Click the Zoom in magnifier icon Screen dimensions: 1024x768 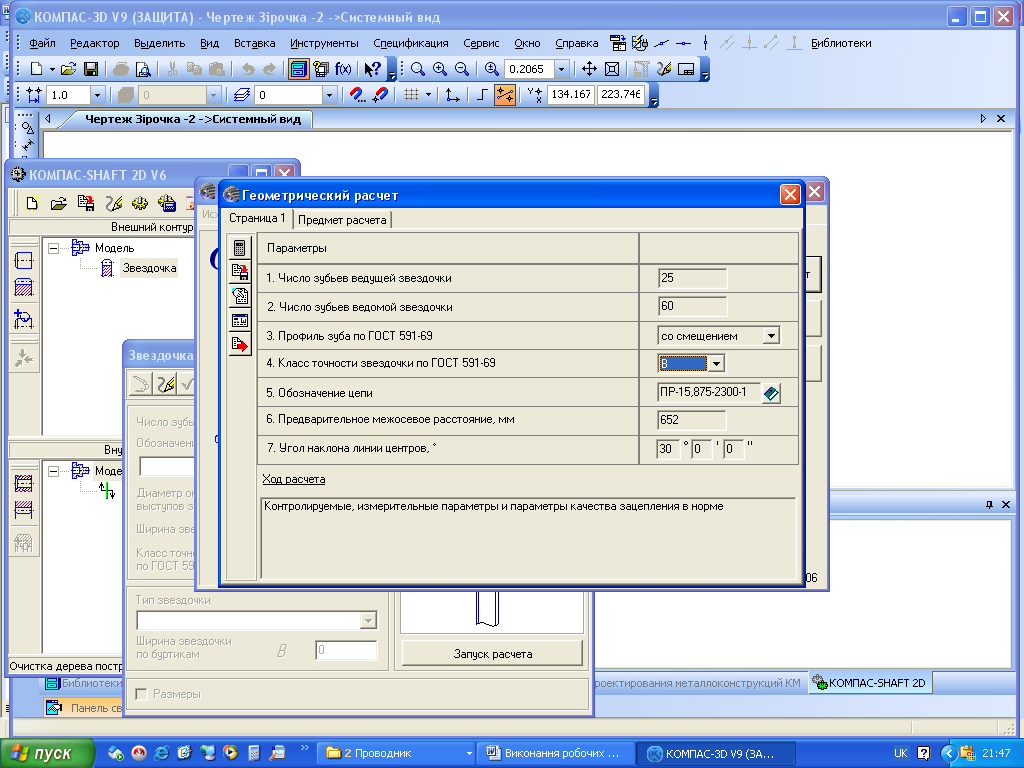click(440, 69)
